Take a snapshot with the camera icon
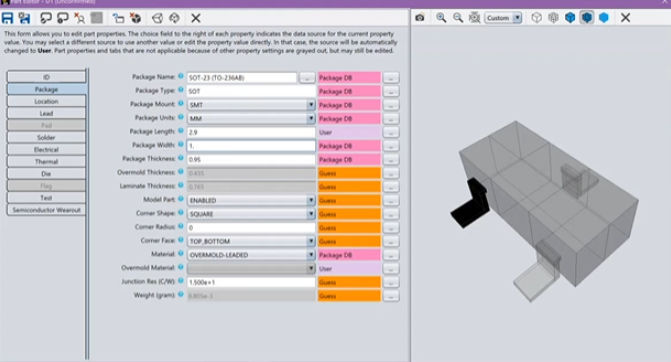The width and height of the screenshot is (671, 362). click(420, 18)
